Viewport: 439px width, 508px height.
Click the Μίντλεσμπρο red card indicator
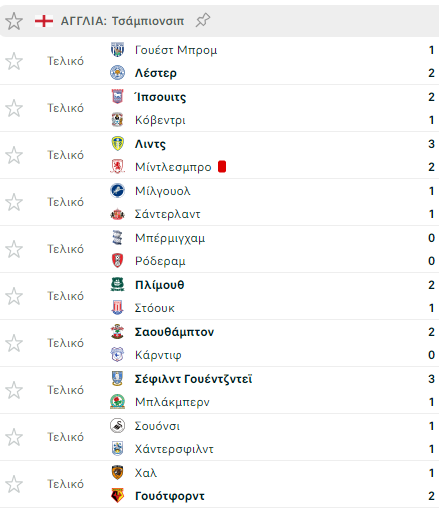coord(222,167)
